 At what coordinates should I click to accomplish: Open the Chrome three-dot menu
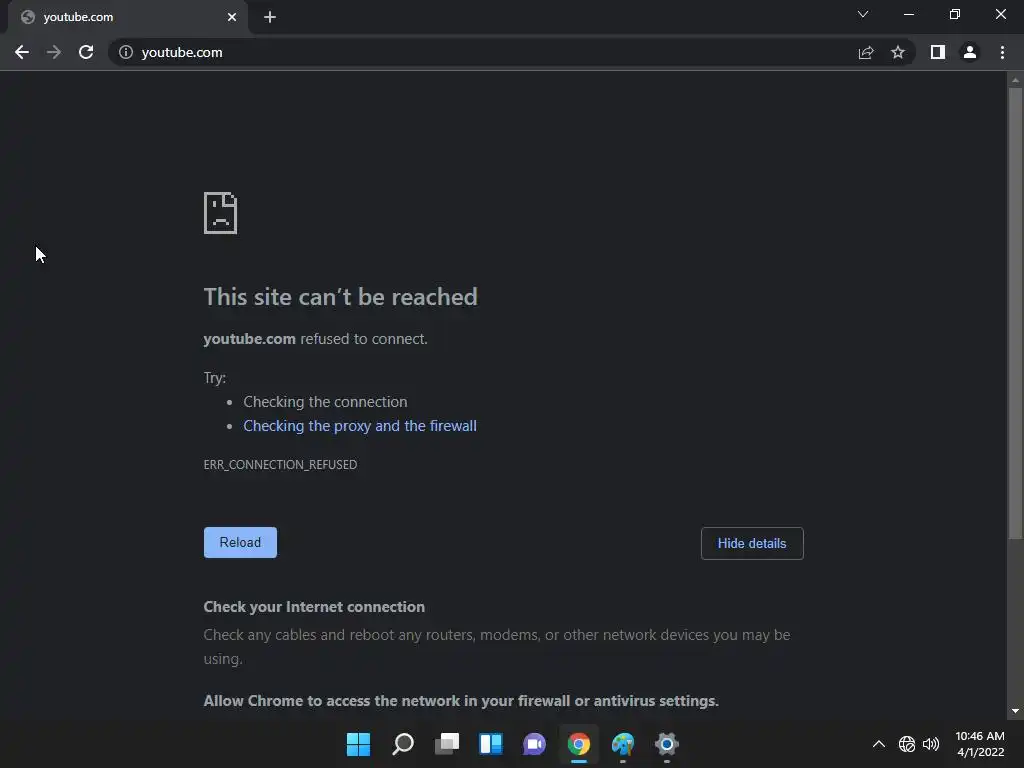[1002, 52]
